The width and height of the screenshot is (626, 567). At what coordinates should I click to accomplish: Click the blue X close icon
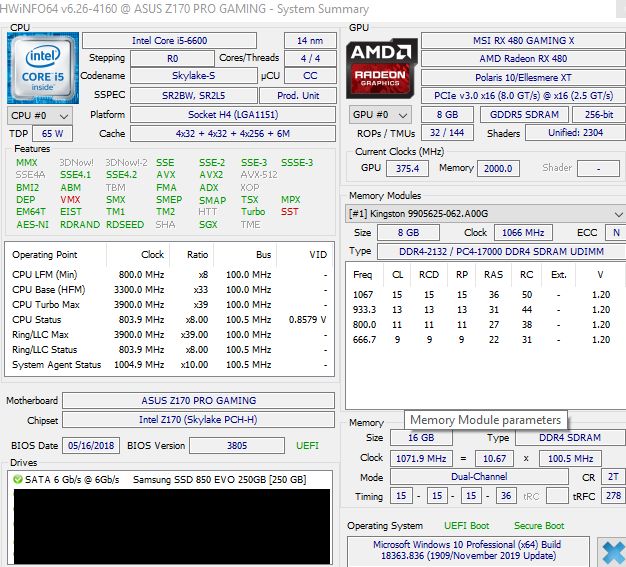613,553
